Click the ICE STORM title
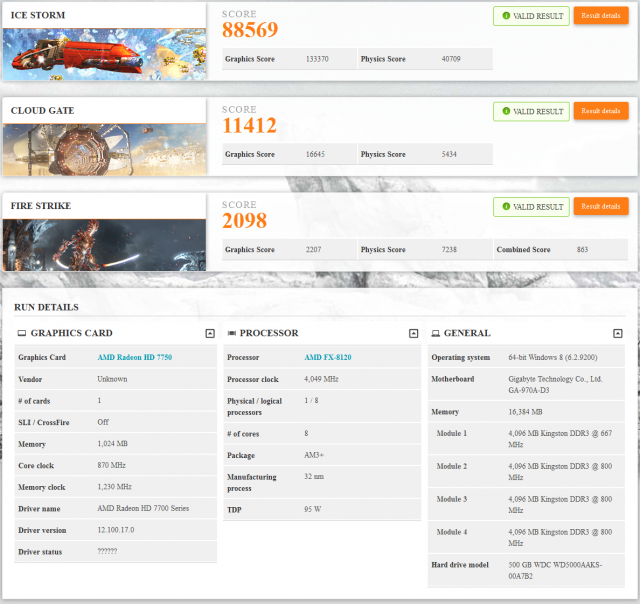The image size is (640, 604). tap(38, 15)
